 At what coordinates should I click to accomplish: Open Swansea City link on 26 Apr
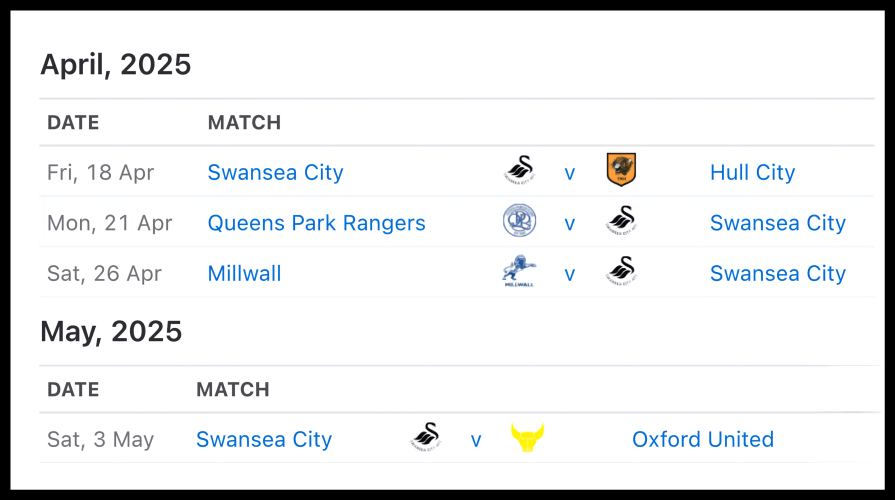click(x=777, y=273)
